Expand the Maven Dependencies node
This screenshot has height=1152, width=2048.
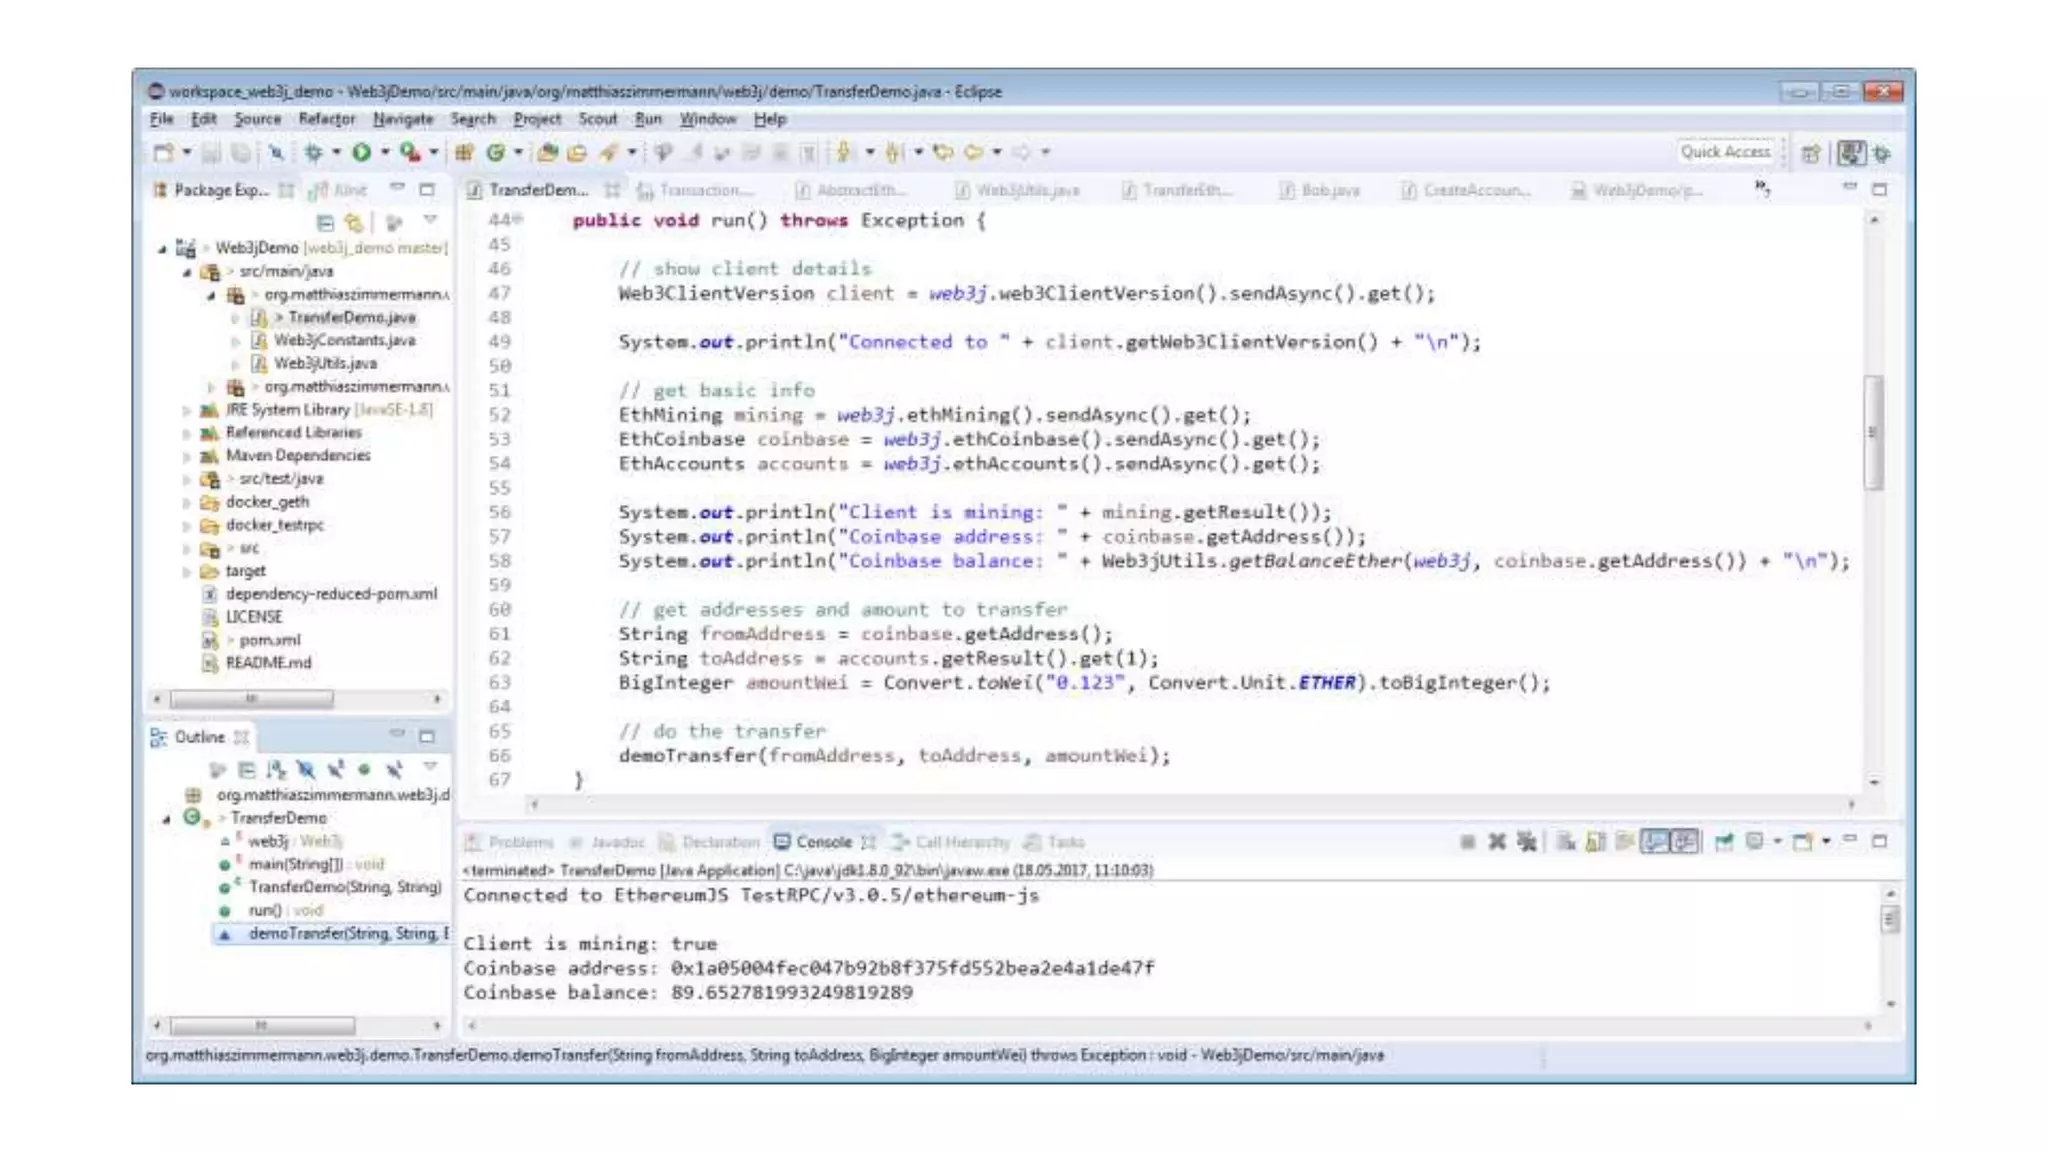[187, 456]
